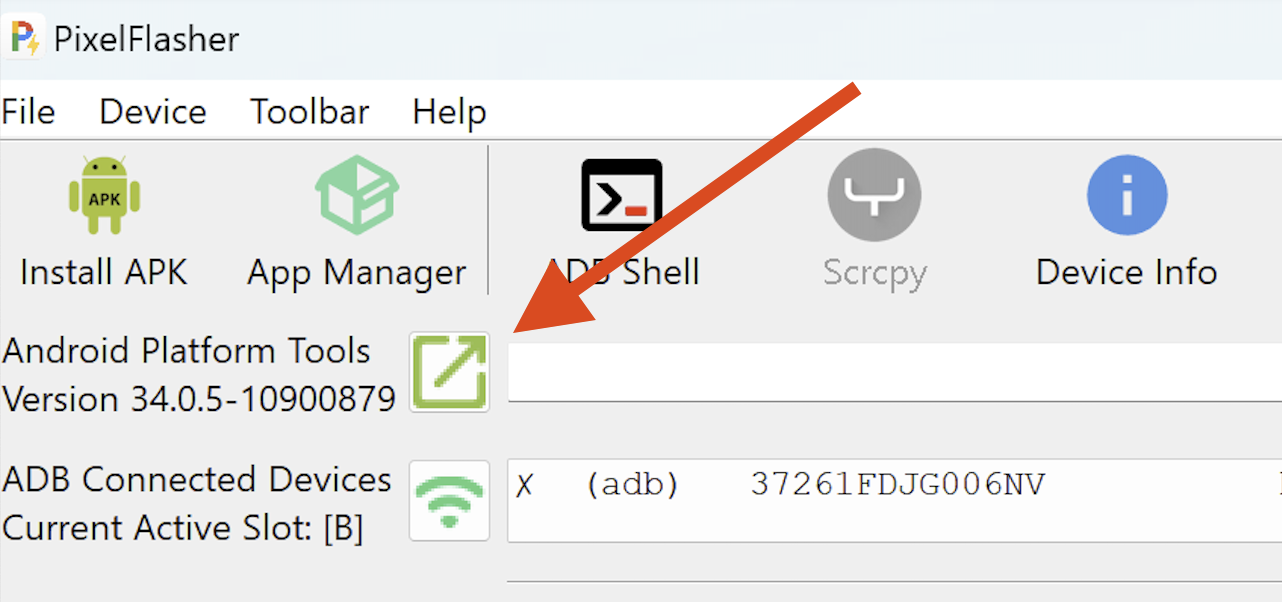This screenshot has width=1282, height=602.
Task: Open Device Info blue circle icon
Action: point(1127,195)
